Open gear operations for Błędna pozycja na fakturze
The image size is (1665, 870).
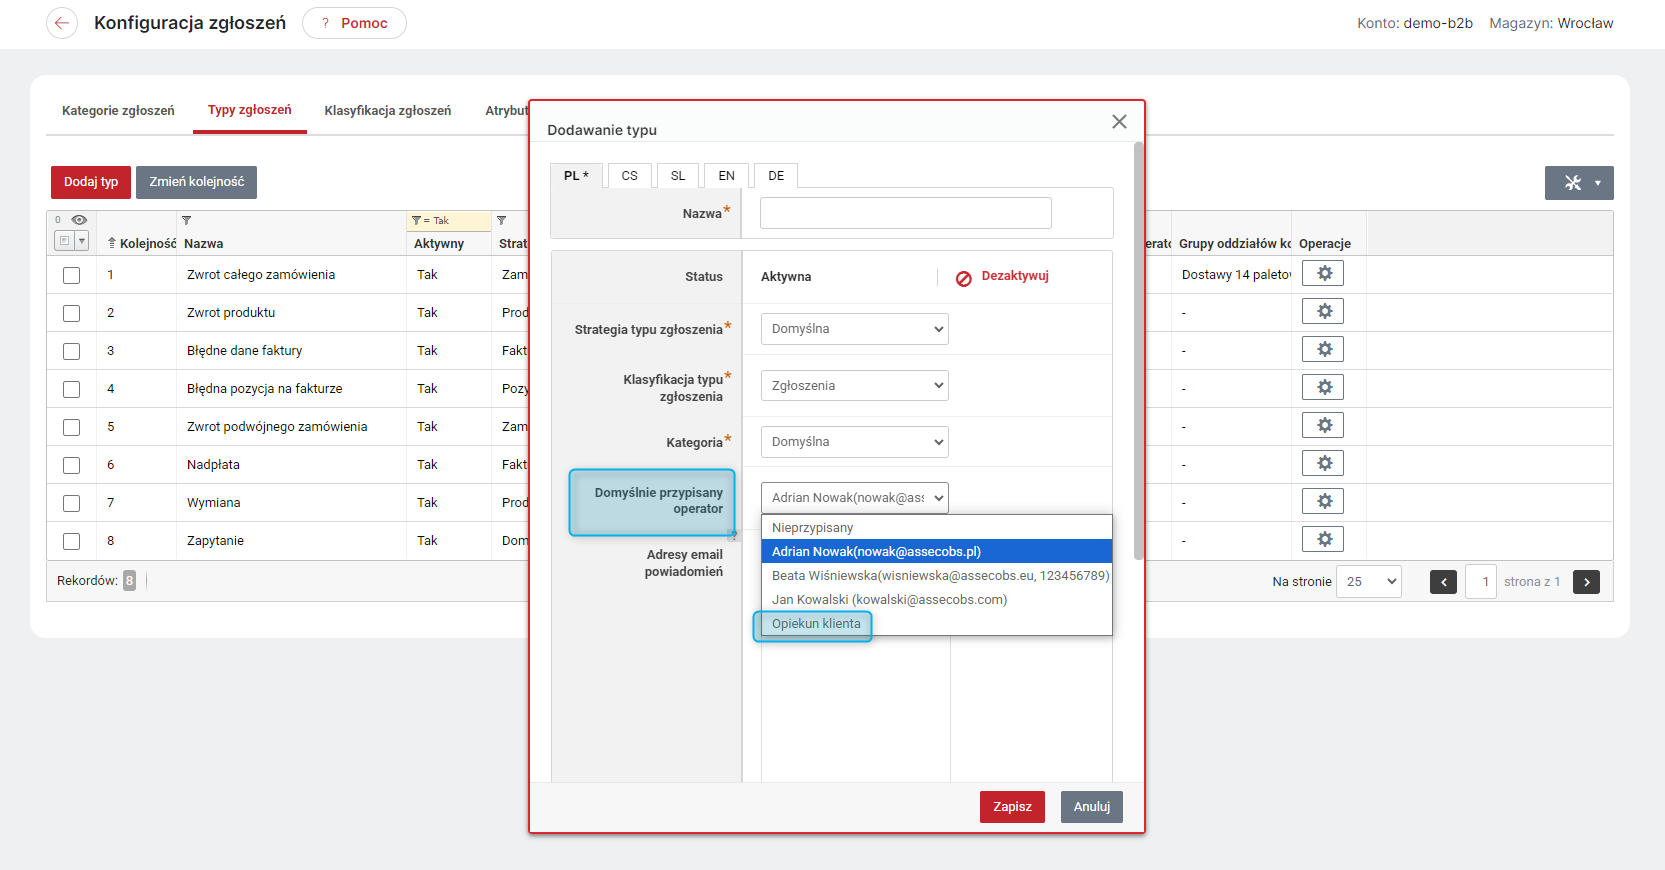click(1323, 388)
